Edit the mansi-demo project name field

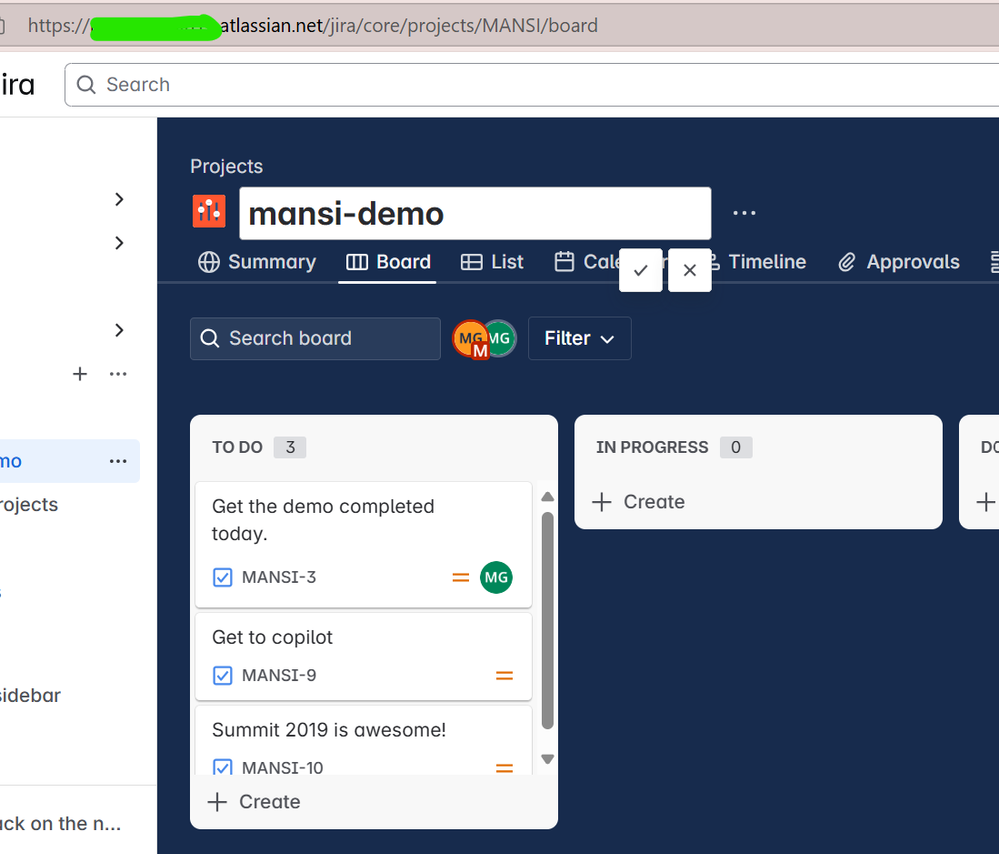pyautogui.click(x=475, y=214)
